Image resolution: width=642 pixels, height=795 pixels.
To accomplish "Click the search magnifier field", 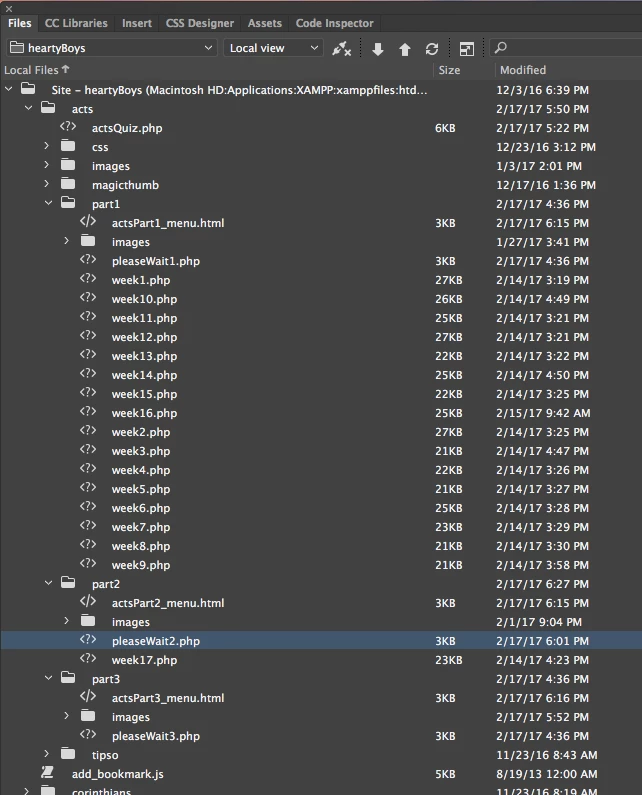I will coord(565,48).
